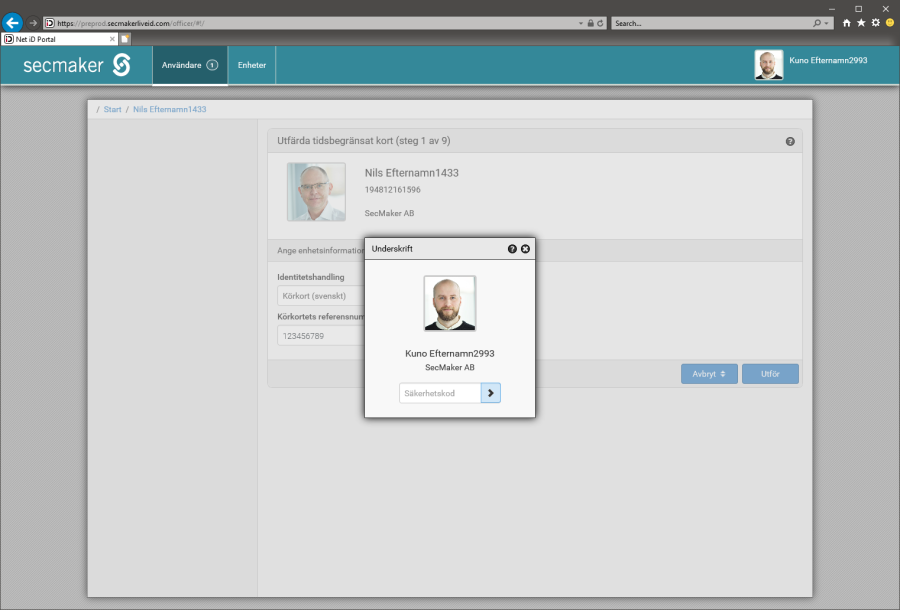This screenshot has height=610, width=900.
Task: Click the Start breadcrumb link
Action: tap(113, 109)
